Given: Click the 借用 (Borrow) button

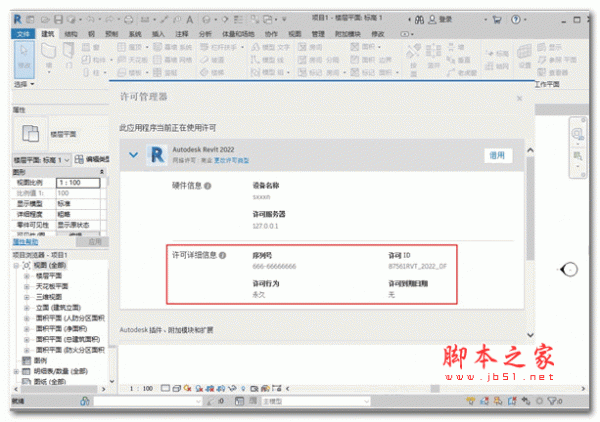Looking at the screenshot, I should click(x=497, y=155).
